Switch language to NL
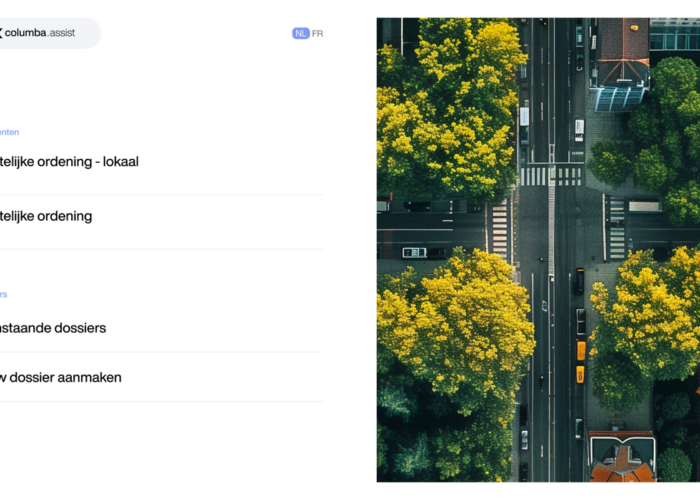 point(300,33)
